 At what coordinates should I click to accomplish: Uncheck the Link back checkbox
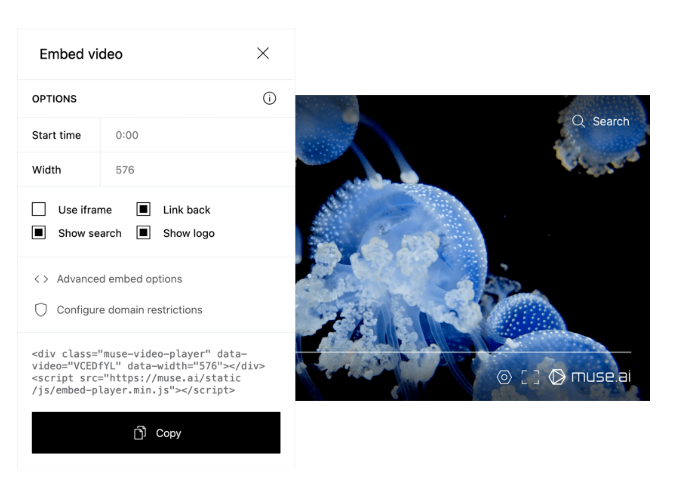point(144,210)
